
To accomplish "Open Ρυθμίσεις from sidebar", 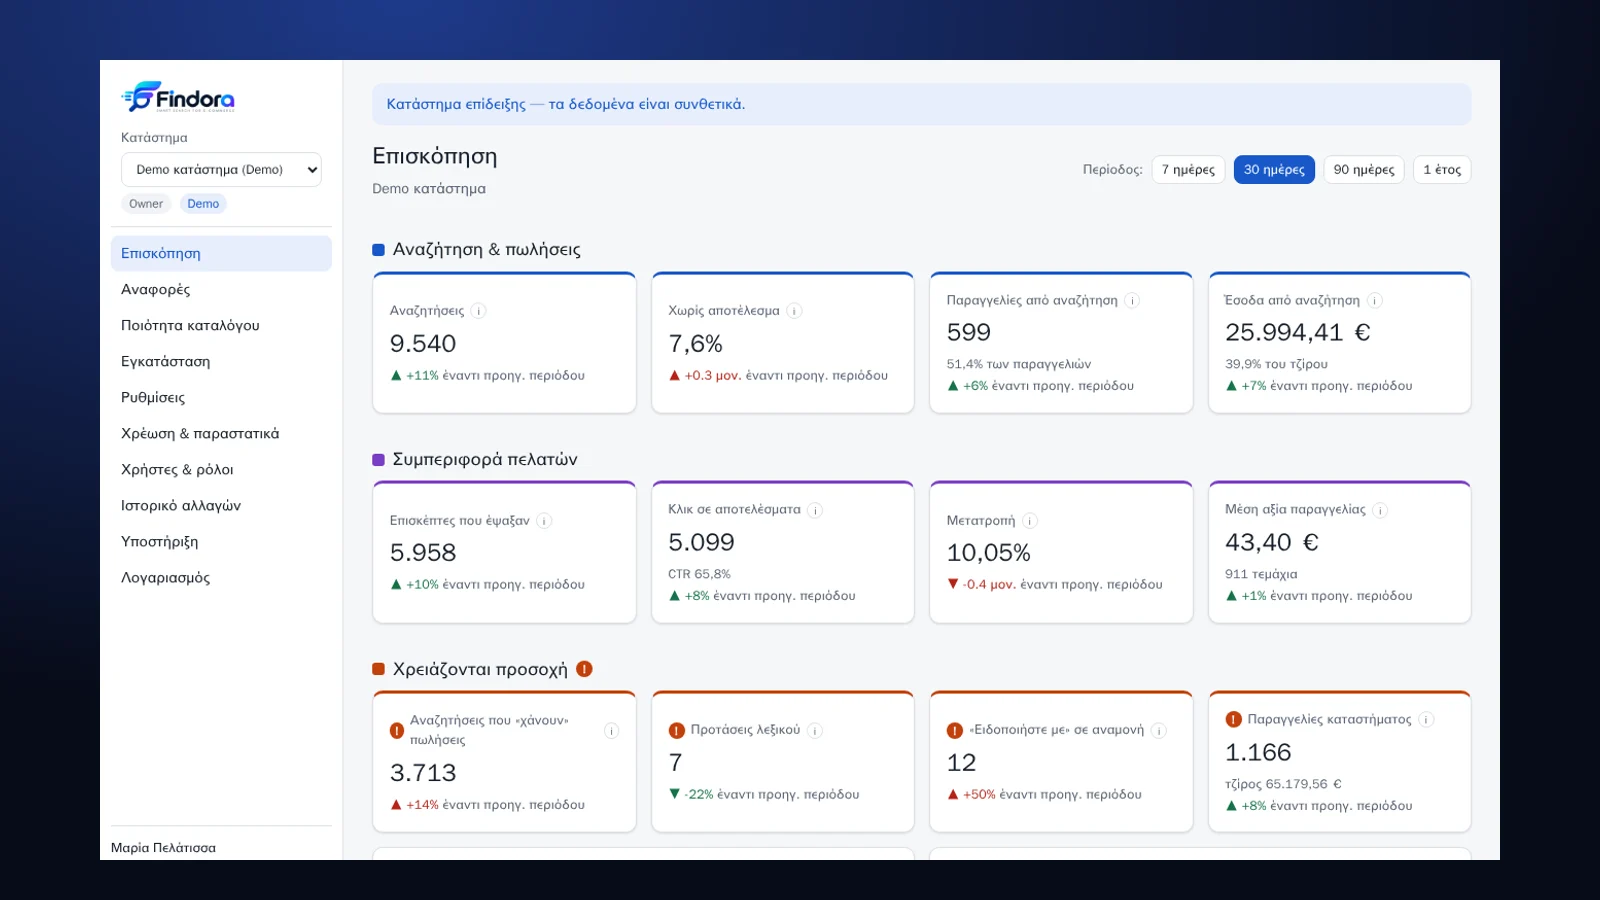I will pyautogui.click(x=221, y=398).
